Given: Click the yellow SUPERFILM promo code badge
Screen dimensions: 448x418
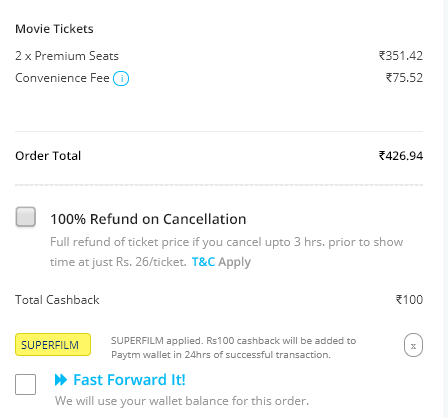Looking at the screenshot, I should (53, 345).
